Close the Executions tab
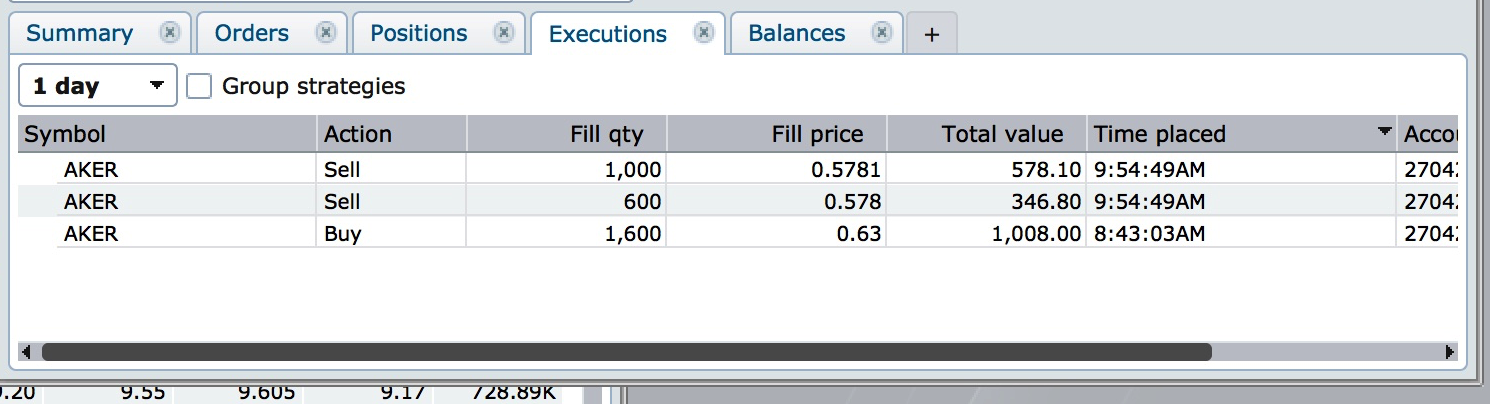This screenshot has width=1490, height=404. coord(704,33)
